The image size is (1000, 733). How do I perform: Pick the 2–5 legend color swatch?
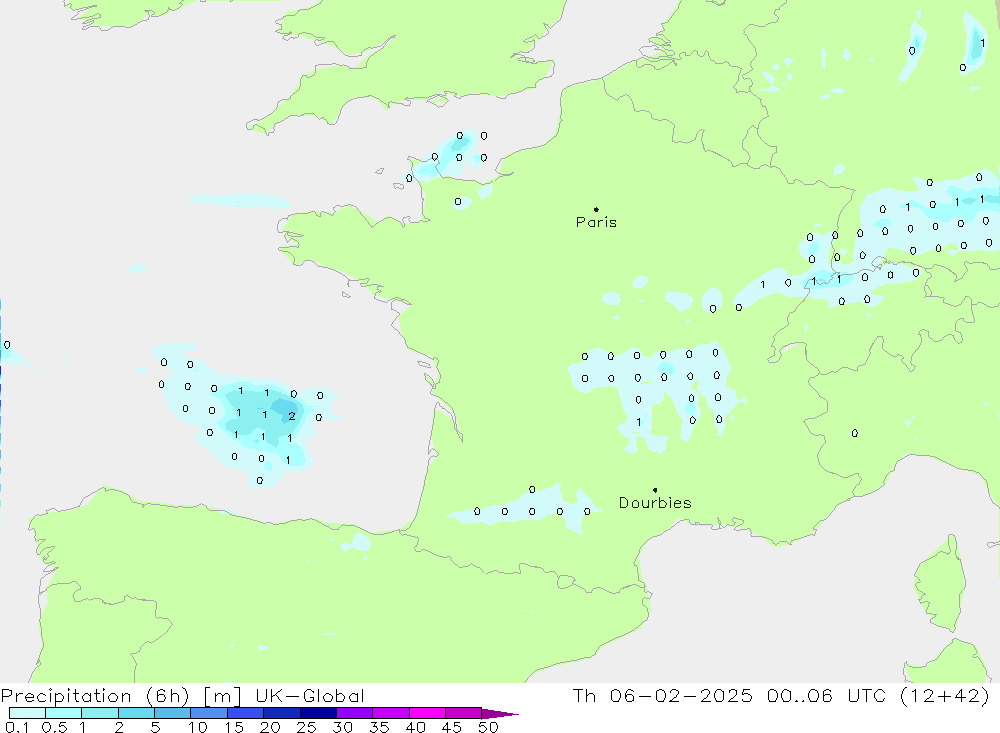[x=136, y=713]
